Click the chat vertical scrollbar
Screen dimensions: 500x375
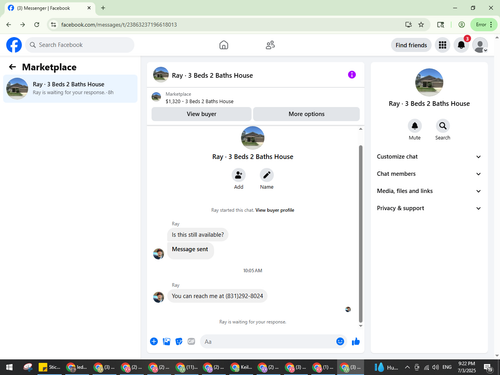pos(360,233)
